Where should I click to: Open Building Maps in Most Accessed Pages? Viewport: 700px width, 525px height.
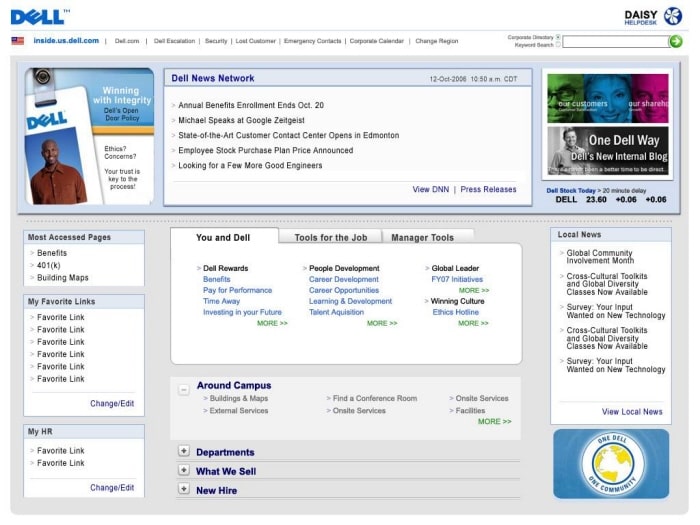tap(62, 278)
